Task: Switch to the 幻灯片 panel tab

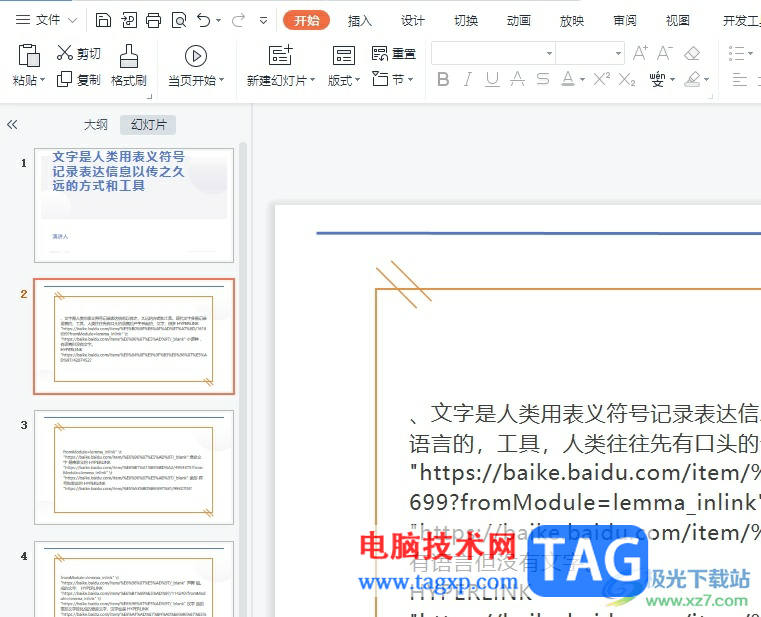Action: (148, 125)
